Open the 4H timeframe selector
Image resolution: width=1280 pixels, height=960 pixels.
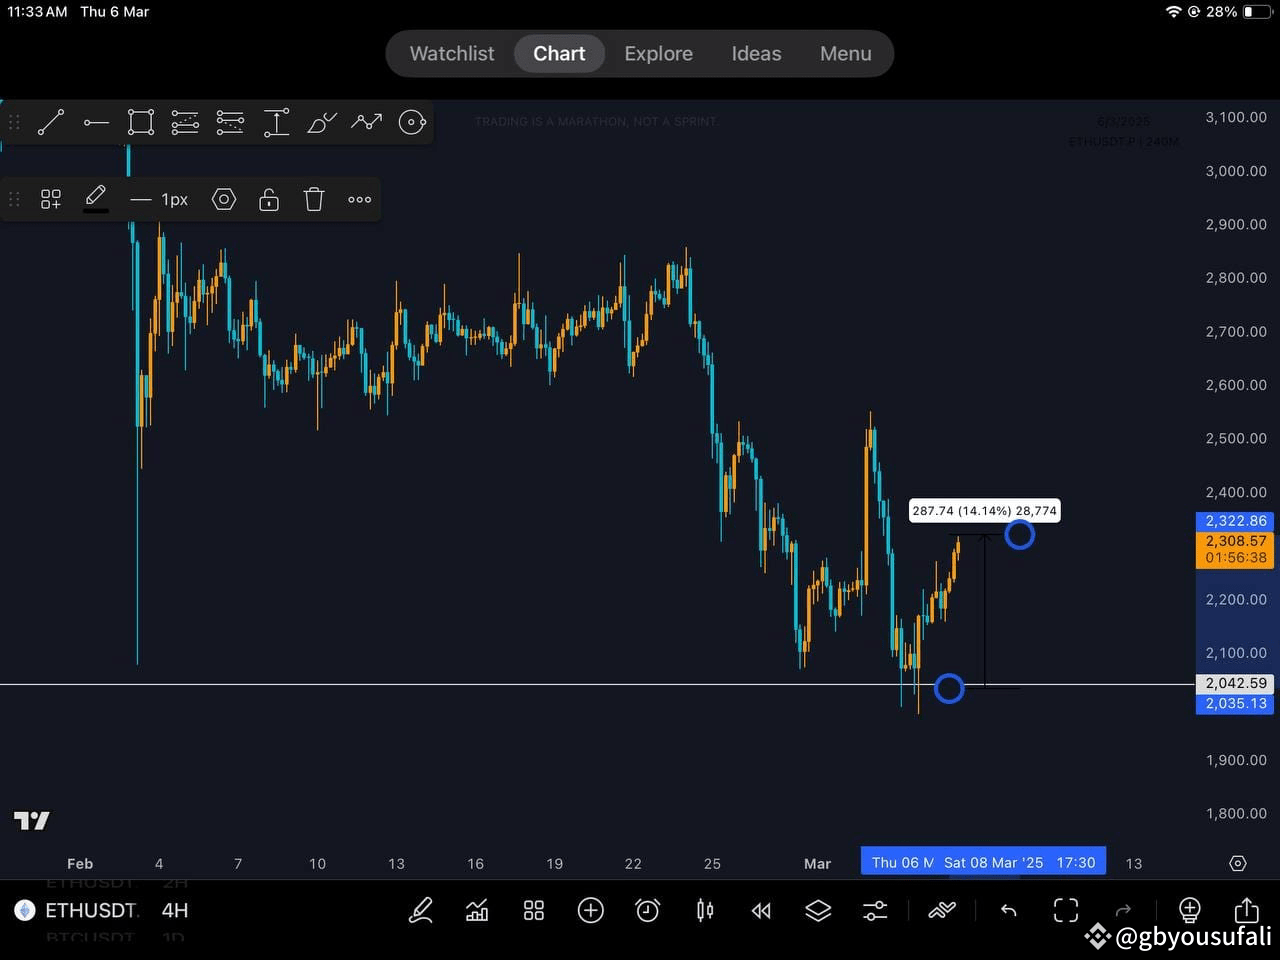[174, 911]
